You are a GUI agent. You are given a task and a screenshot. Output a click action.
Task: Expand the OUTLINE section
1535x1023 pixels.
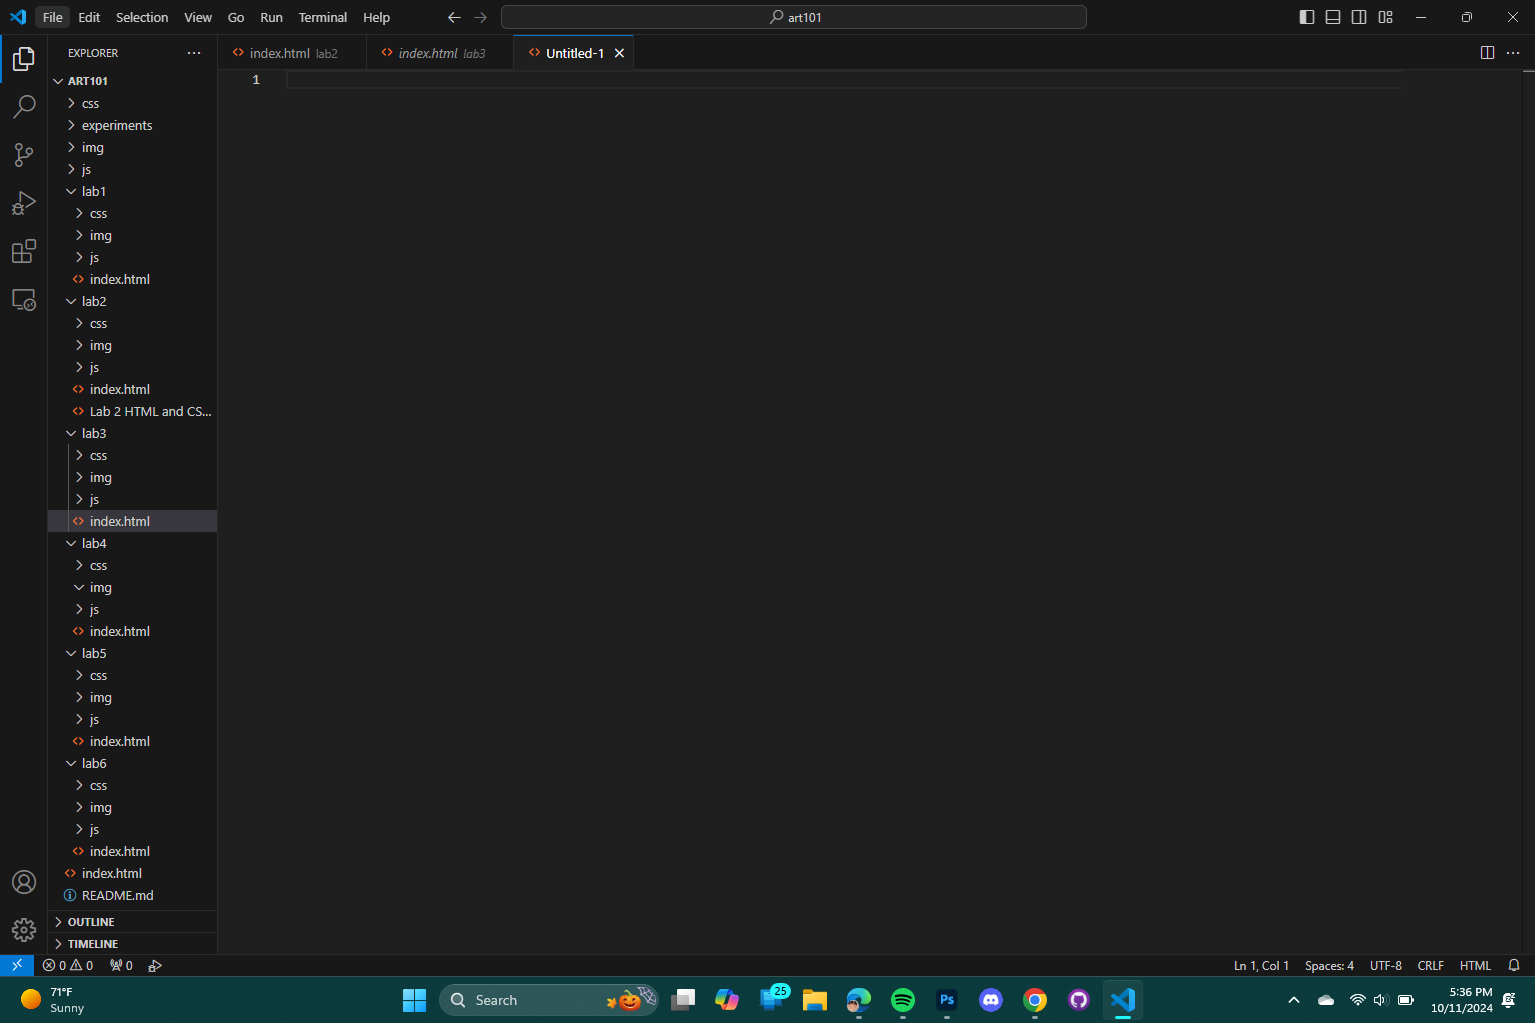click(x=91, y=922)
